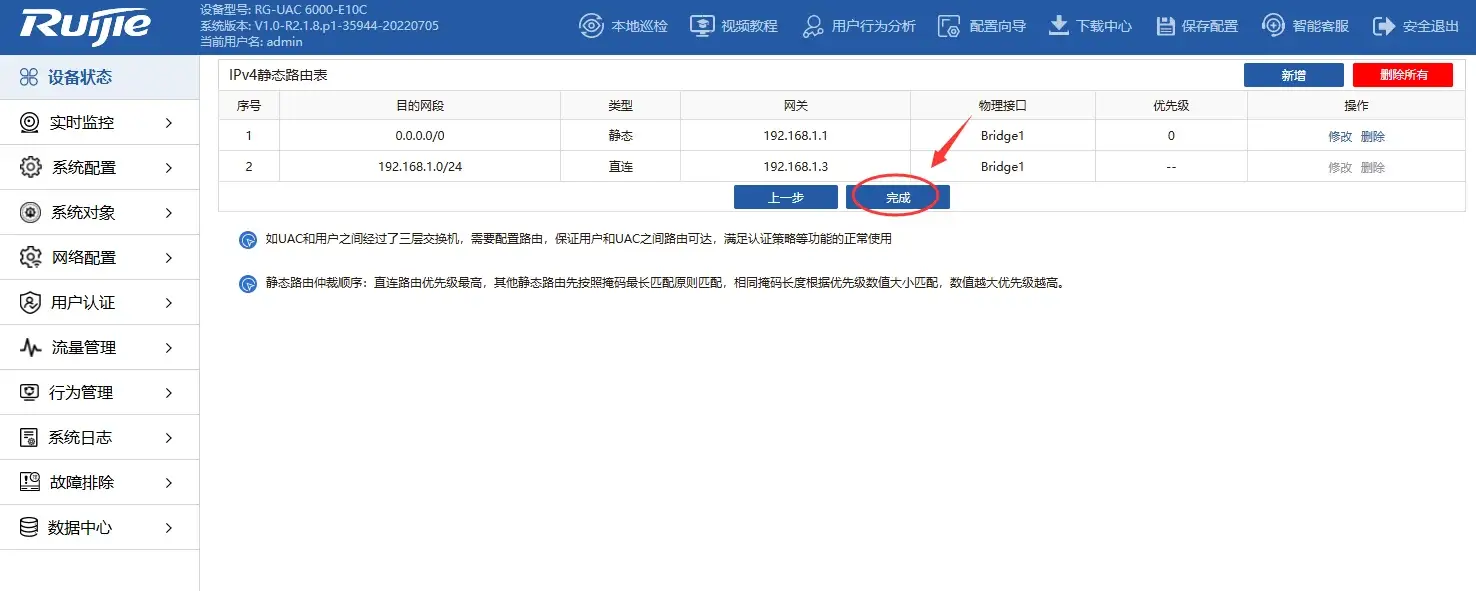1476x591 pixels.
Task: Click the destination cell 0.0.0.0/0
Action: 420,136
